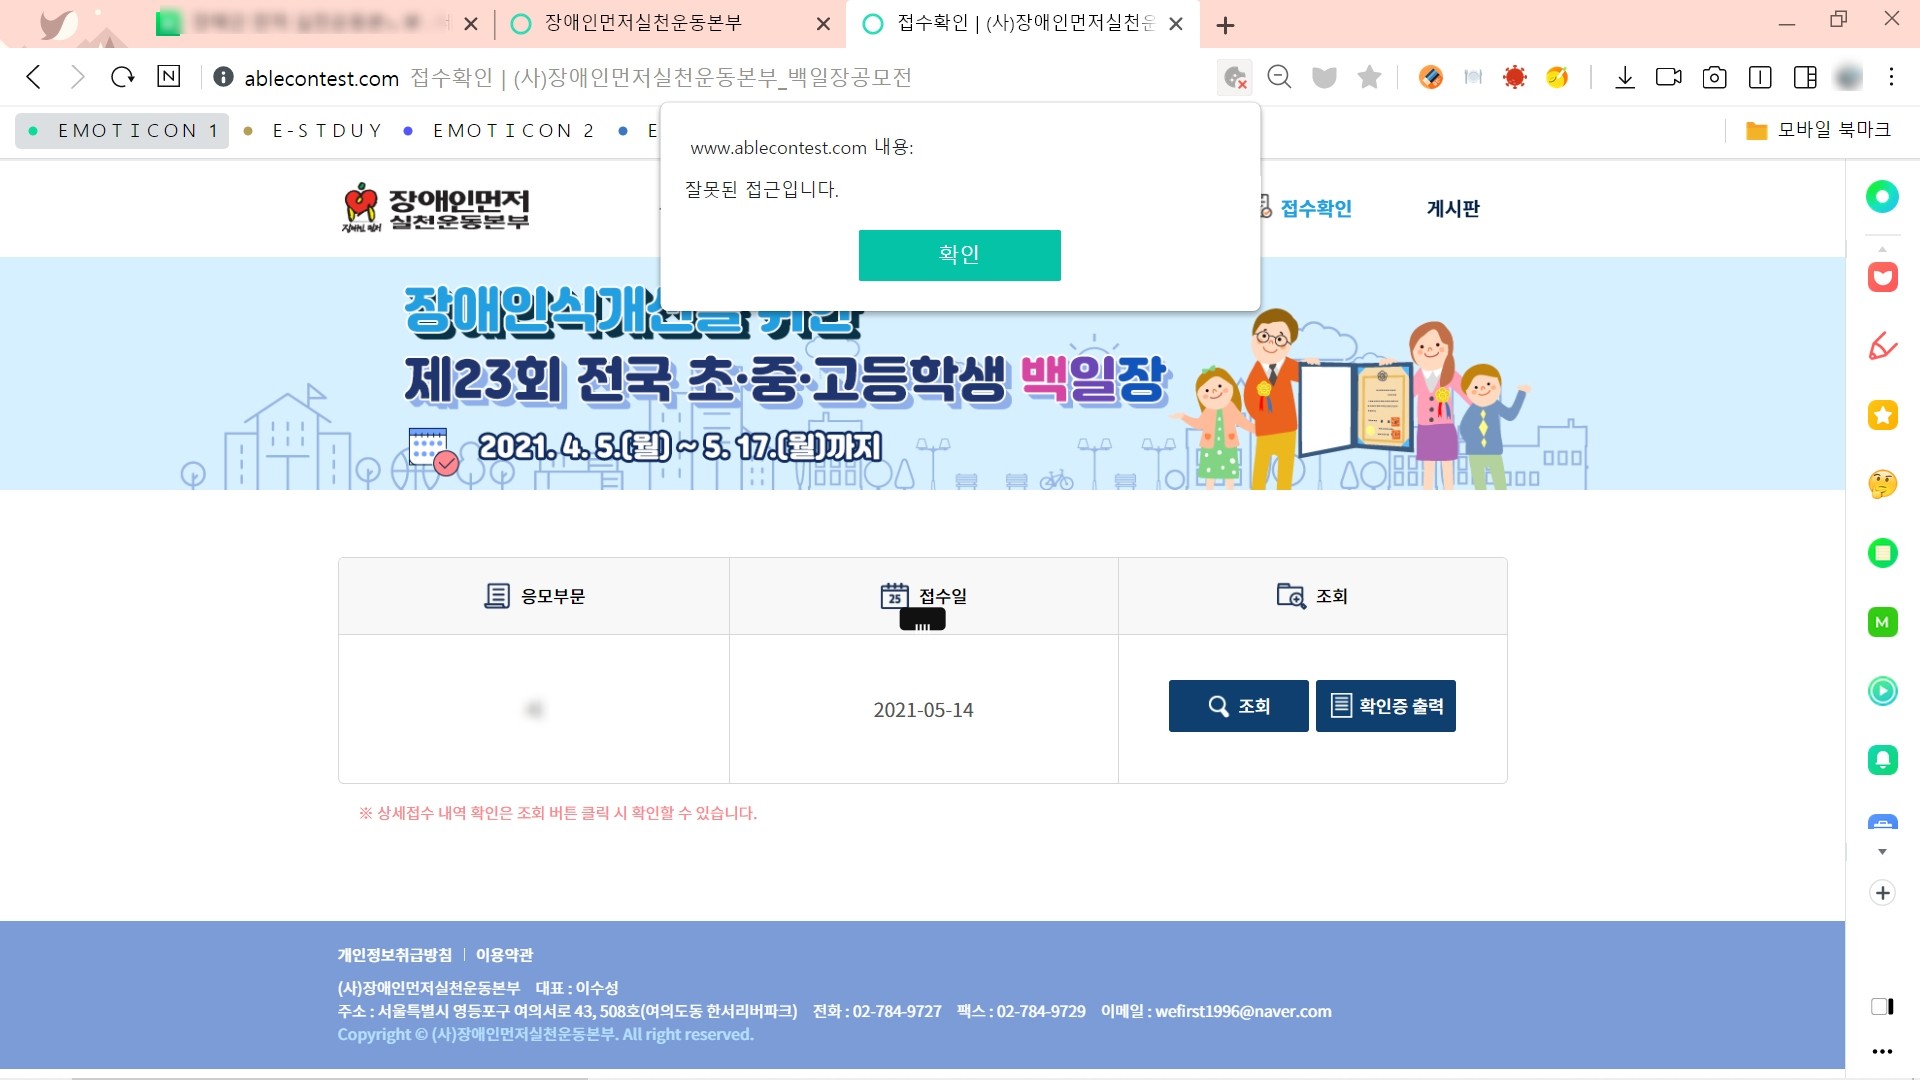Switch to the 접수확인 tab
Screen dimensions: 1920x1080
pyautogui.click(x=1022, y=24)
